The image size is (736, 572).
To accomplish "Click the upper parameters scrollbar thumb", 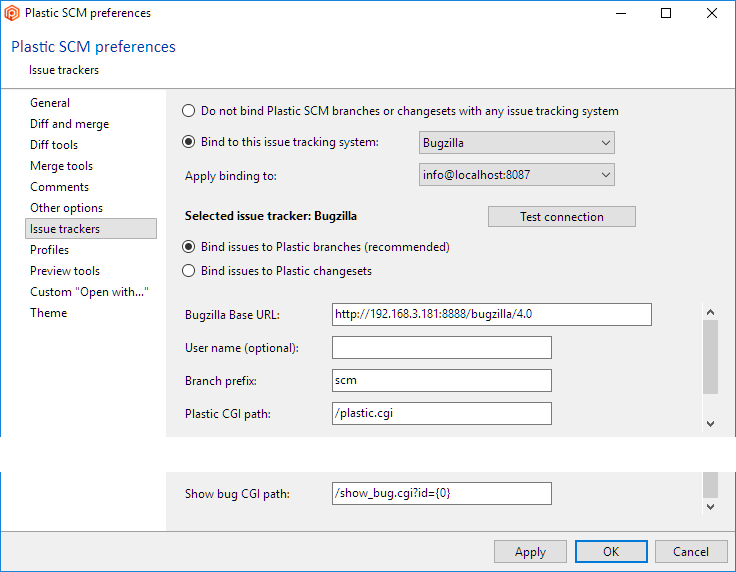I will [x=710, y=357].
